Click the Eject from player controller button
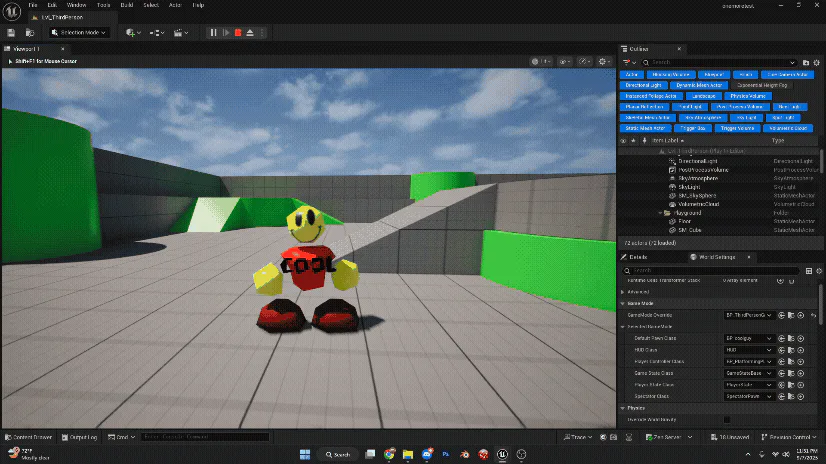Screen dimensions: 826x464 tap(250, 33)
